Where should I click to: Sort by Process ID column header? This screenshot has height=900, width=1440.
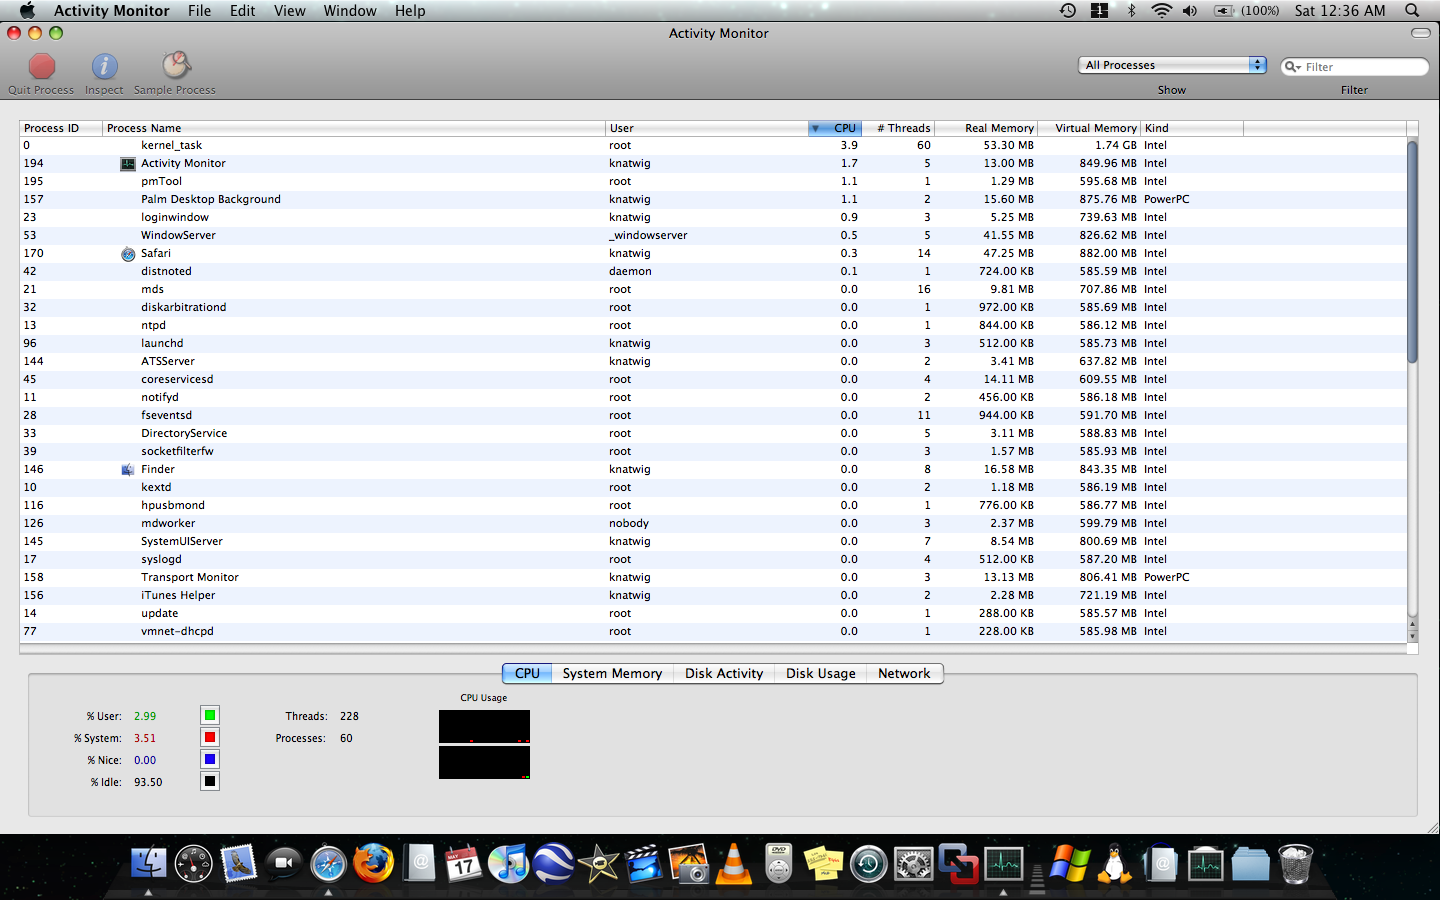pyautogui.click(x=60, y=128)
